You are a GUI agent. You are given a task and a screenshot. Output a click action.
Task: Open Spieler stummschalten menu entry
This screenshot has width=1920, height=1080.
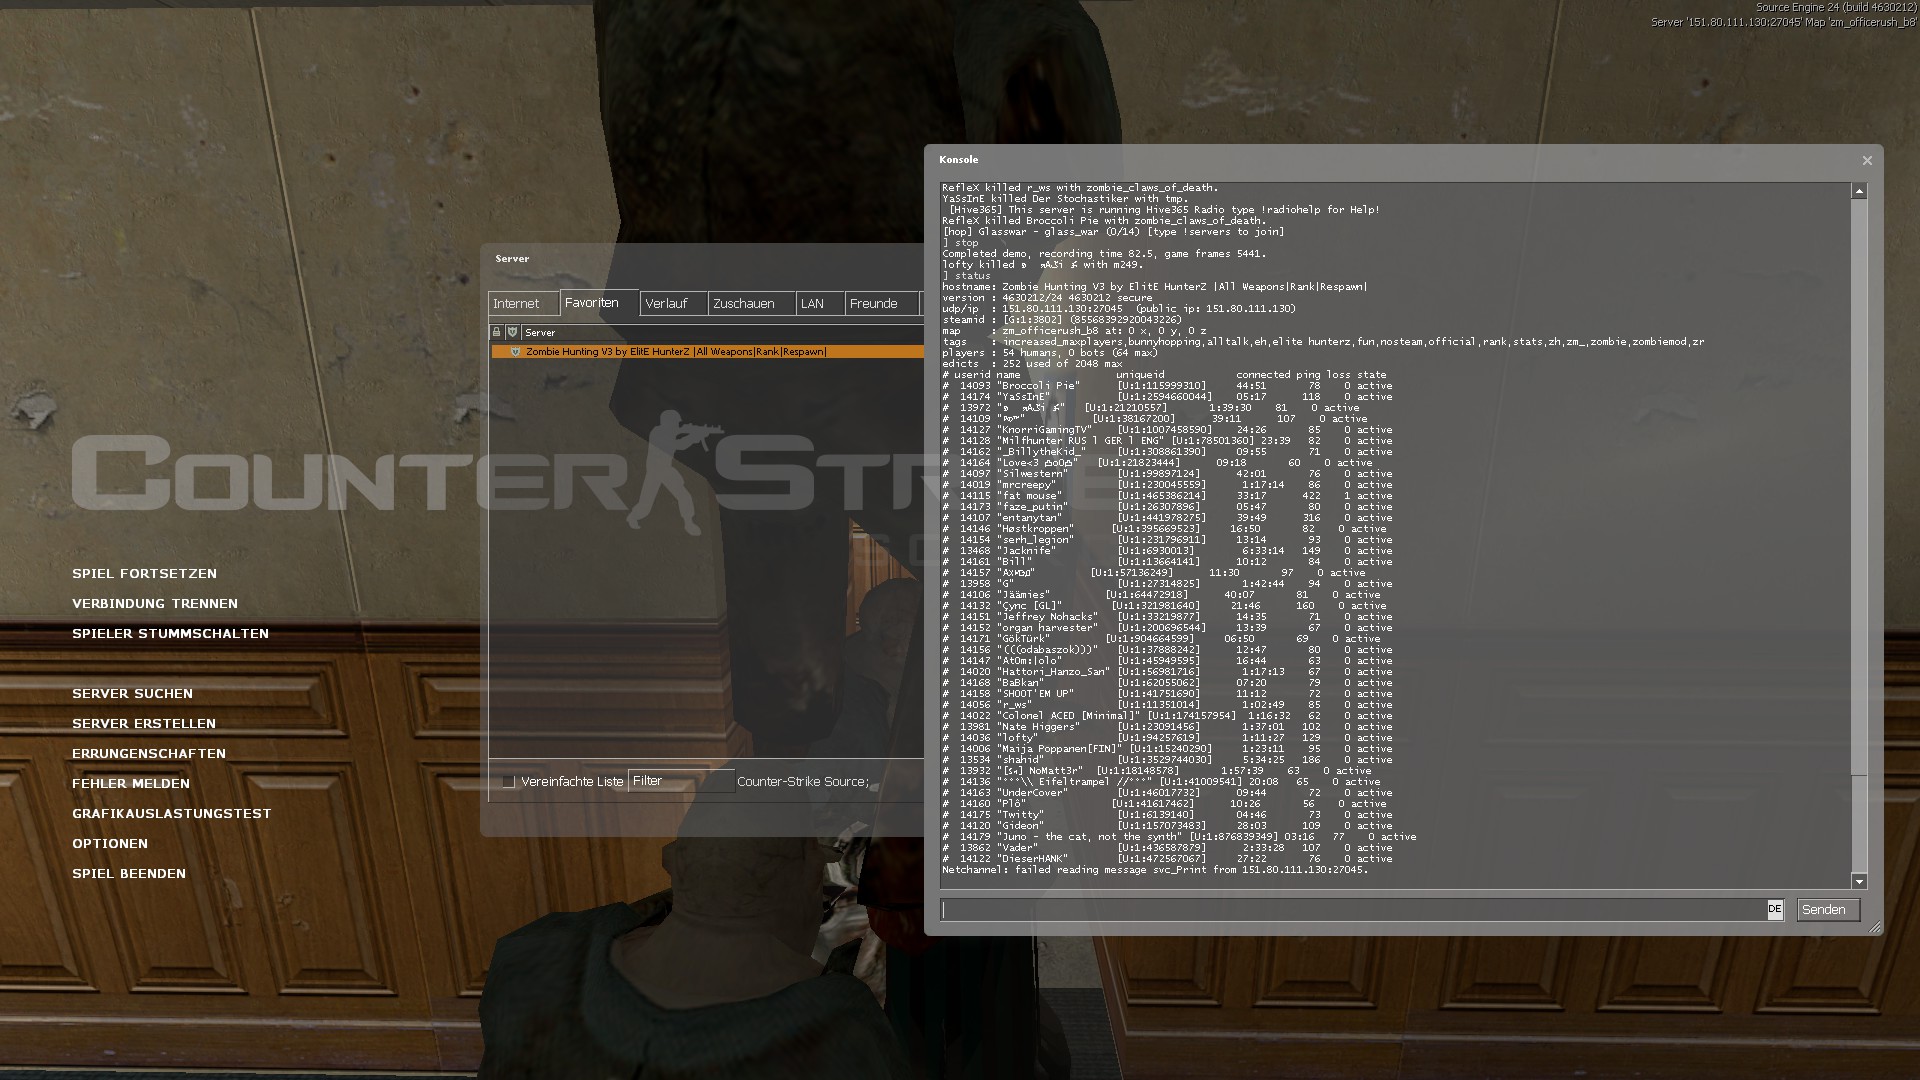[170, 634]
